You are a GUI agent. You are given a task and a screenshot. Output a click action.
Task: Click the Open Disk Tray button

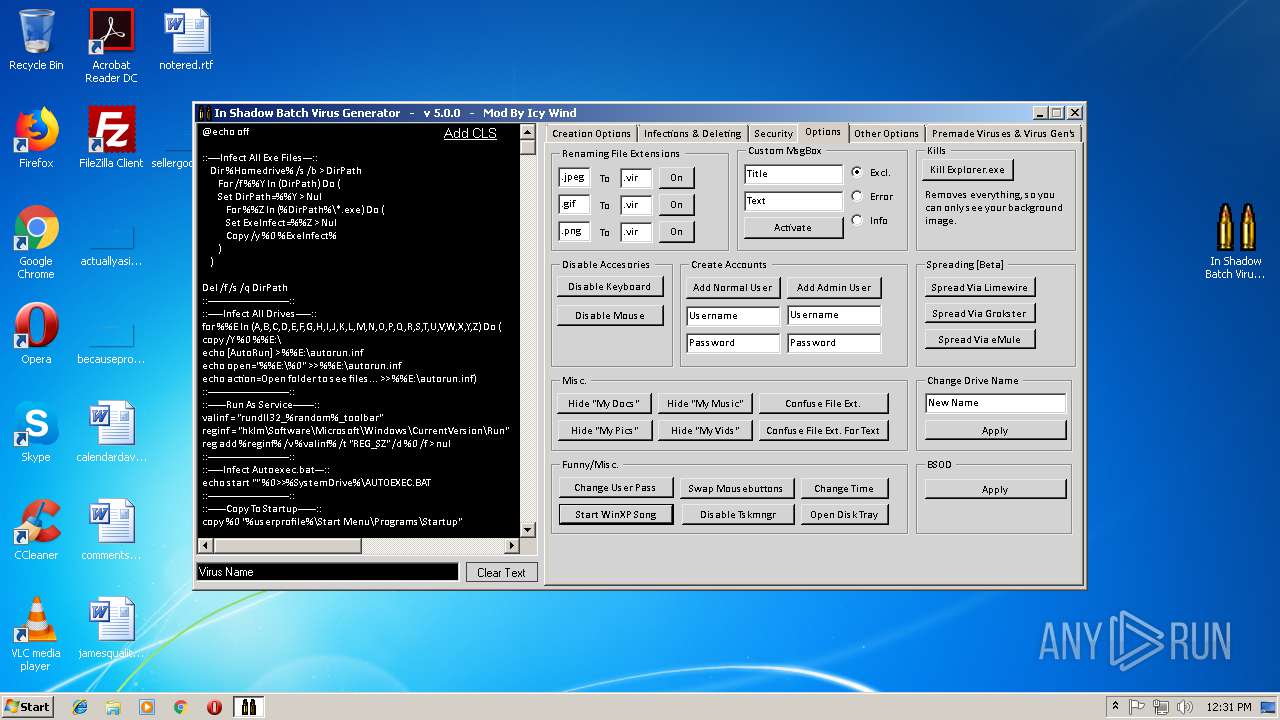pyautogui.click(x=844, y=515)
